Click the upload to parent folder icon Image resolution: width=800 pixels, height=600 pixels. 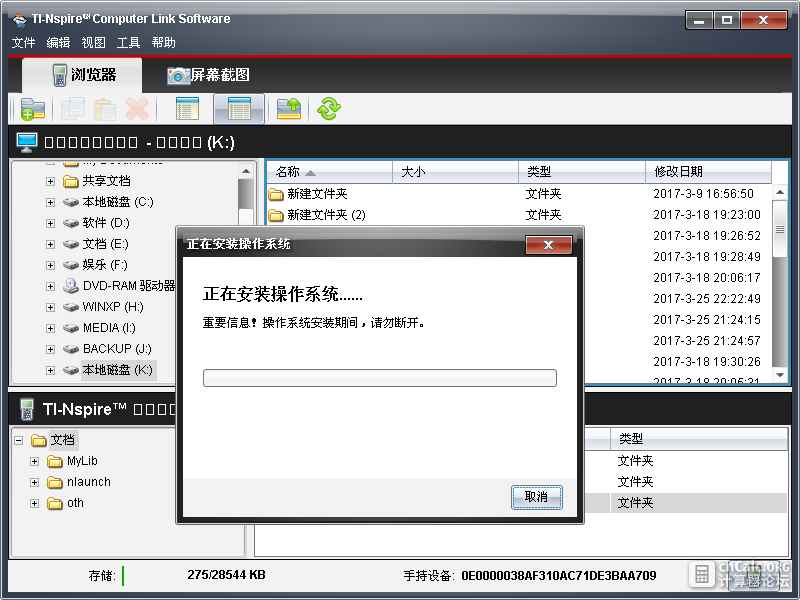tap(289, 109)
